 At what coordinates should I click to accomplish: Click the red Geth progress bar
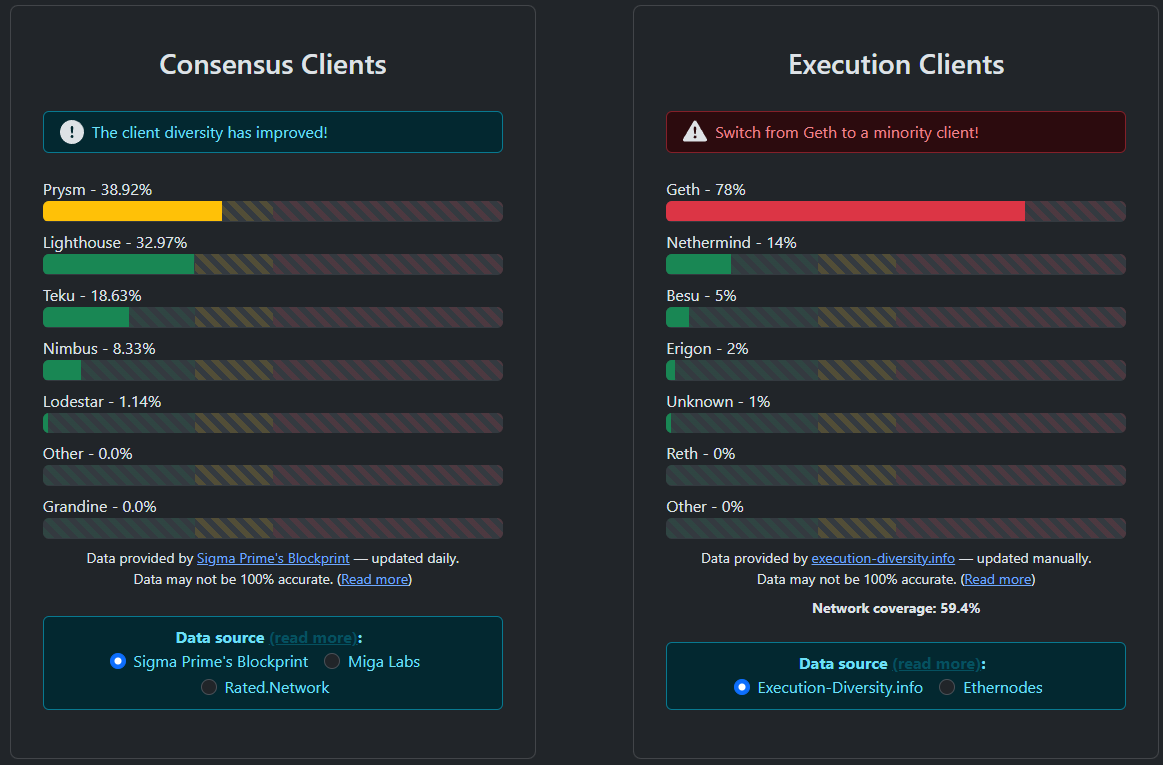pos(845,211)
